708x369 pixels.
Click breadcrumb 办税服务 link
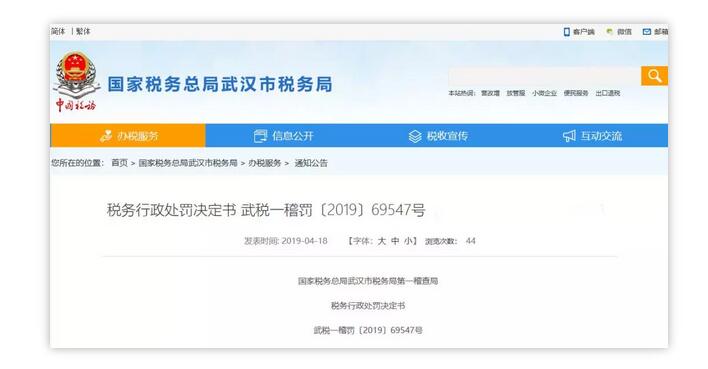tap(265, 163)
